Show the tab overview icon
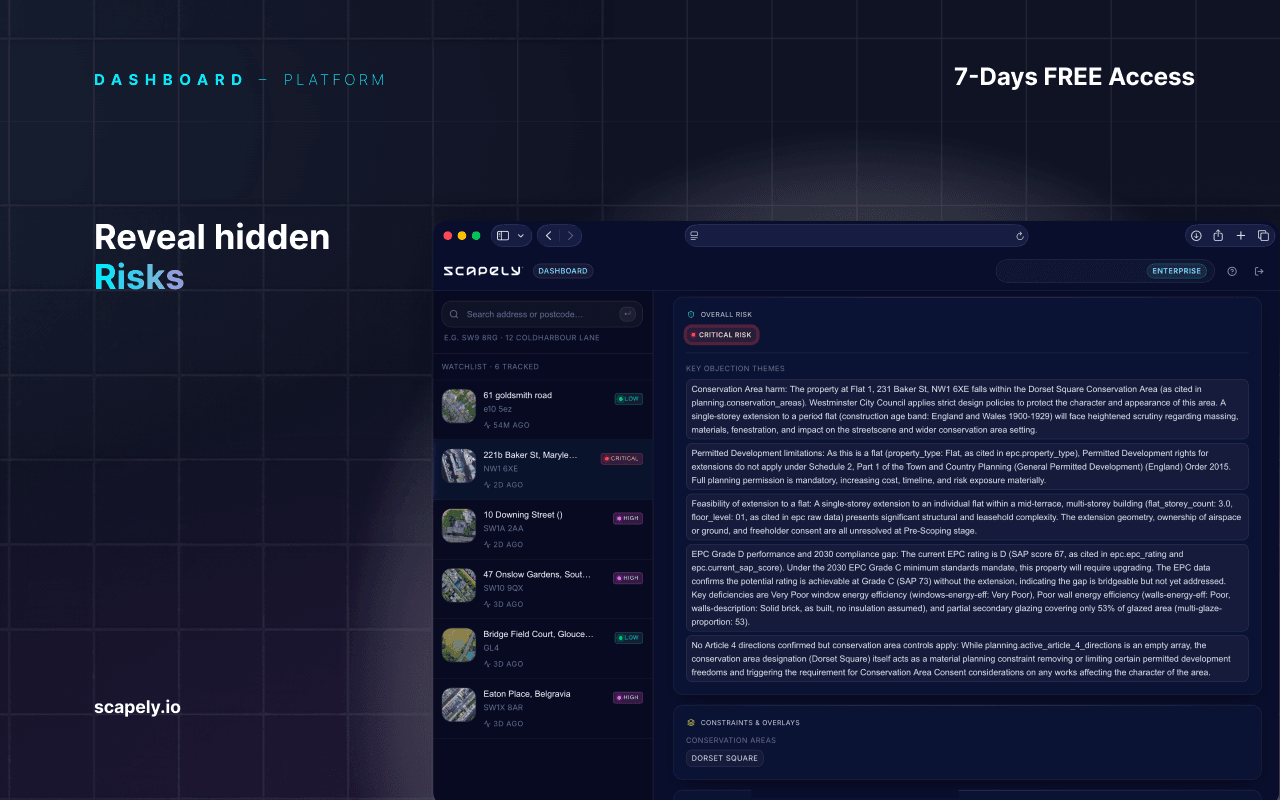Screen dimensions: 1280x800 point(1263,236)
